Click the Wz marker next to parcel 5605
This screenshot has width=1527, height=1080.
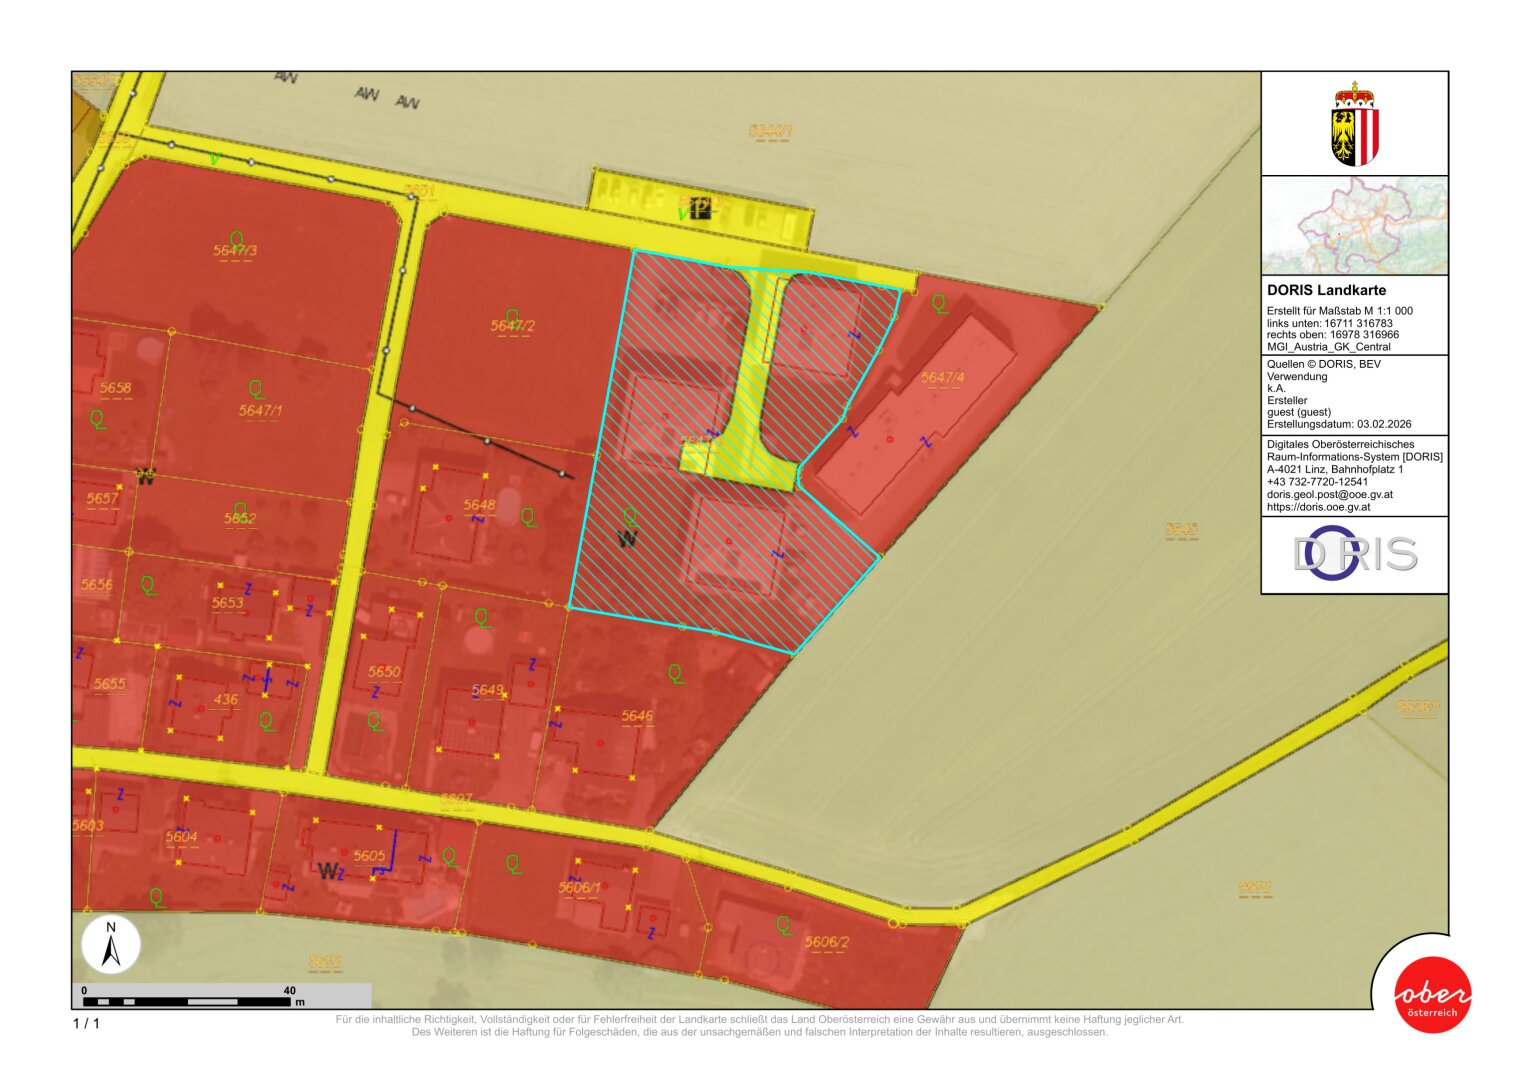coord(331,871)
